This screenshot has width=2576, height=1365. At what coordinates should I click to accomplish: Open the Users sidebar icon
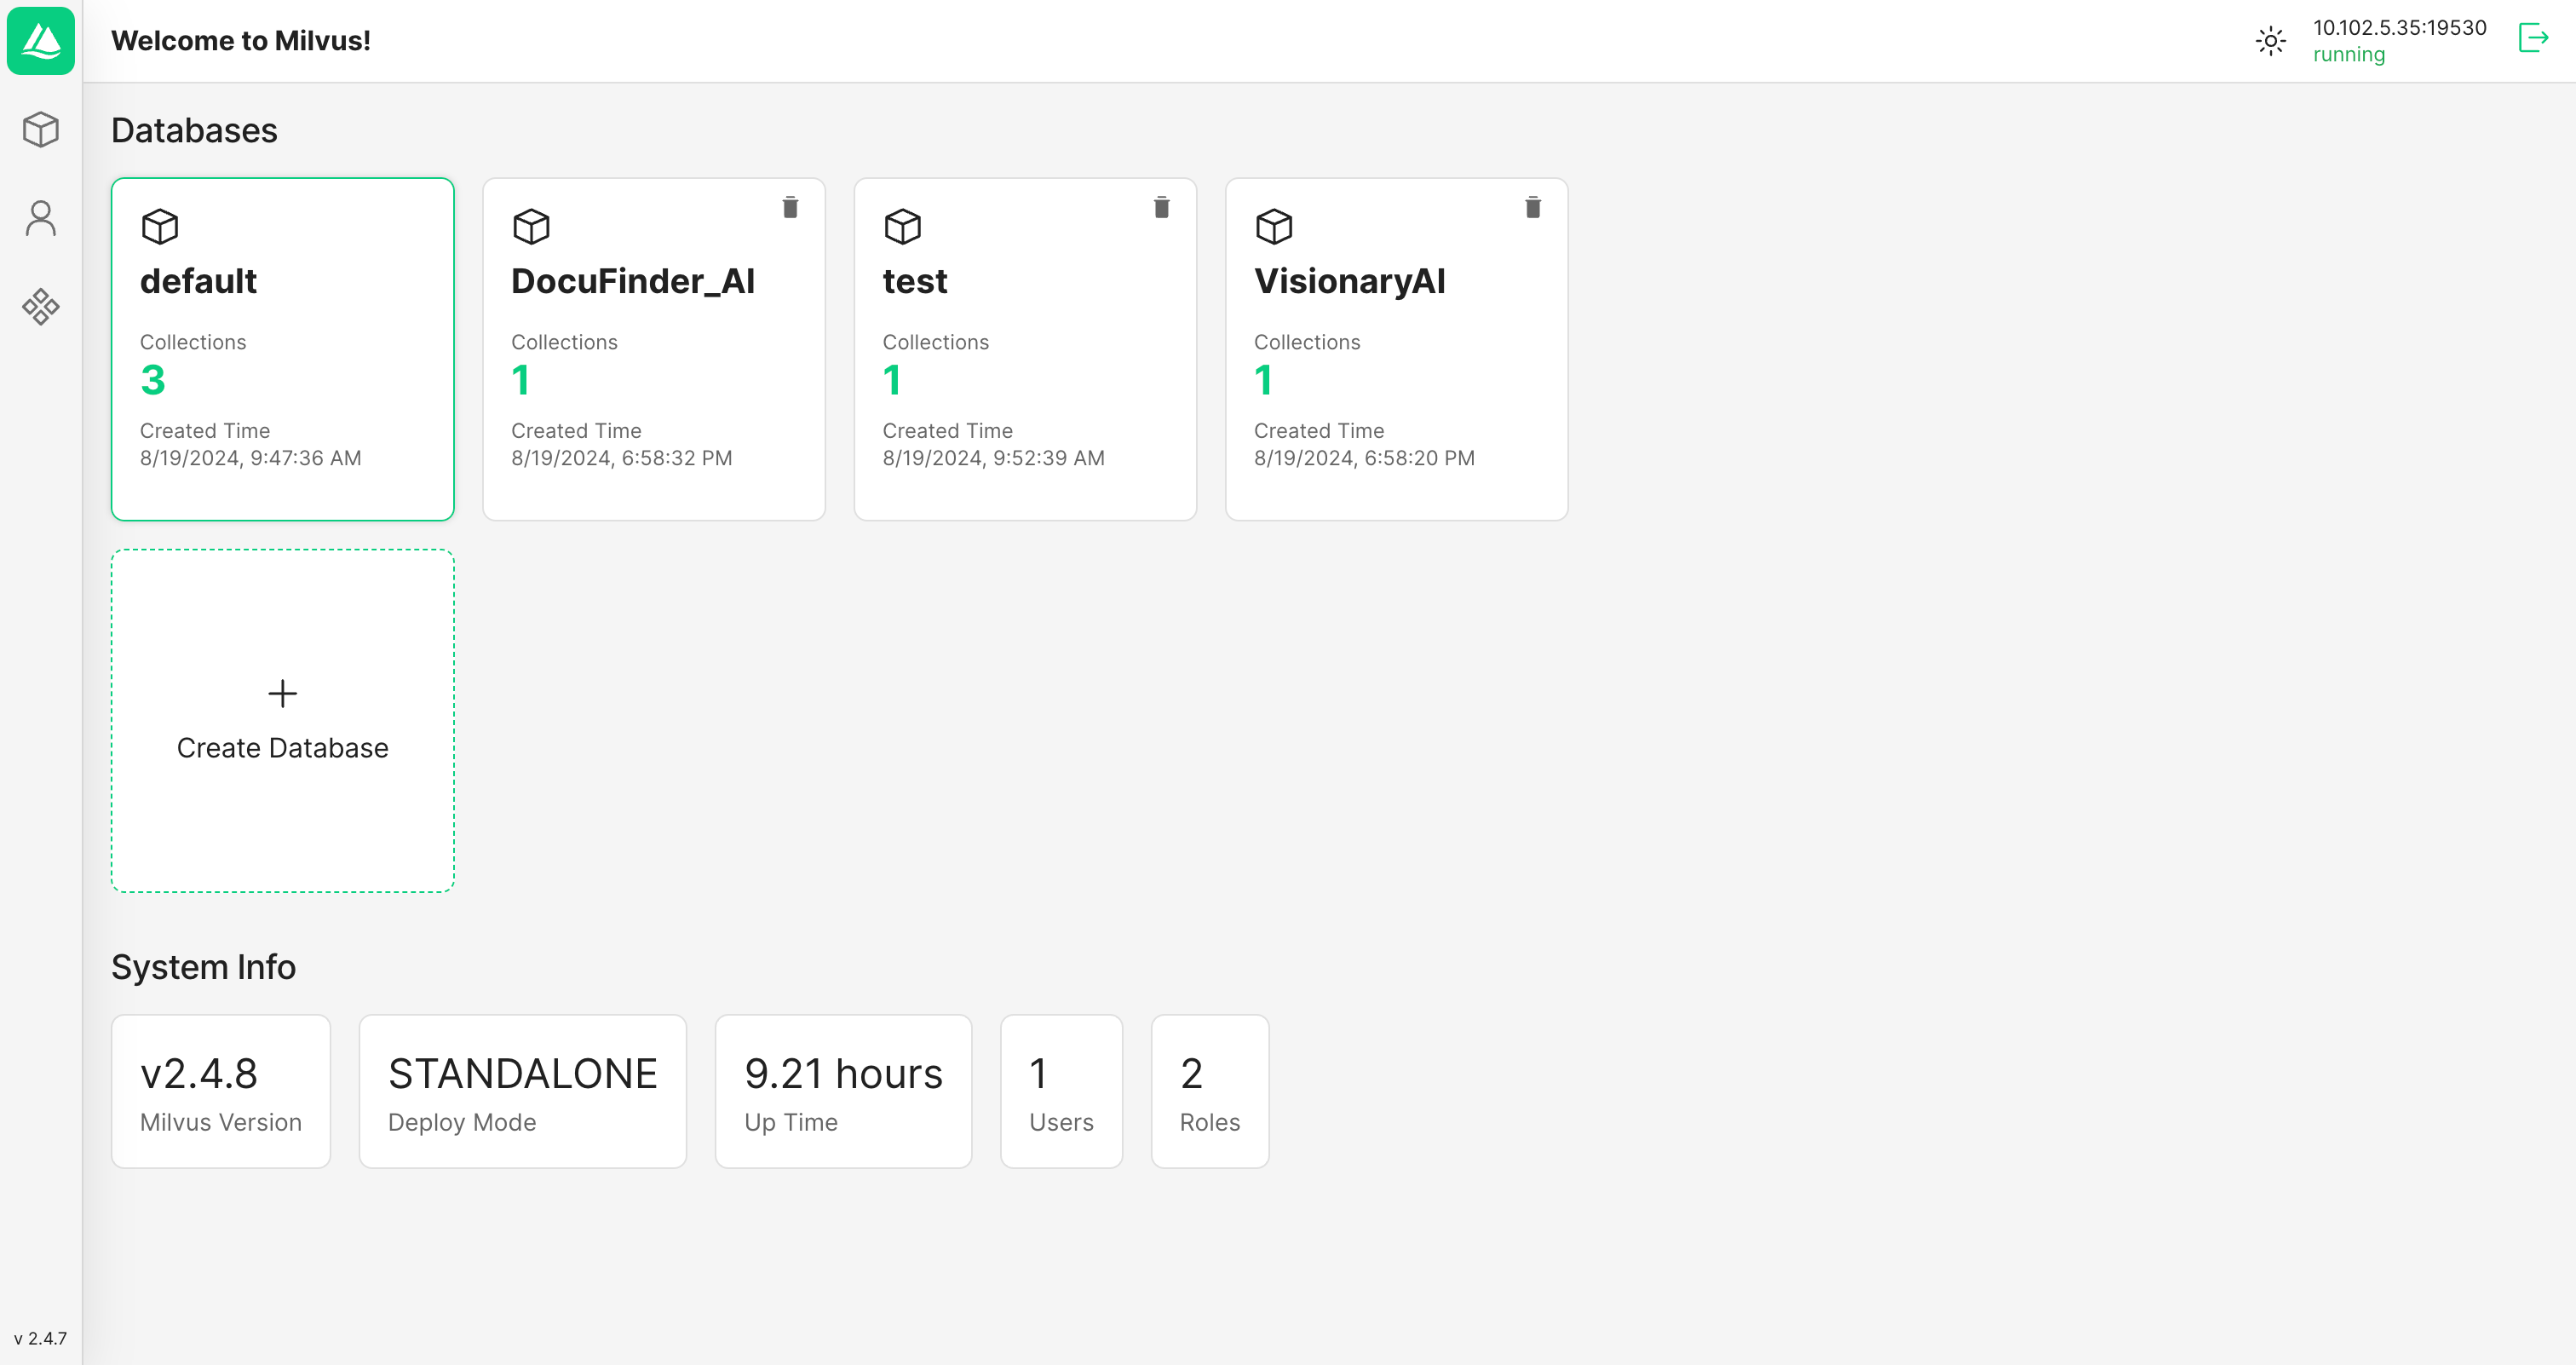[41, 218]
